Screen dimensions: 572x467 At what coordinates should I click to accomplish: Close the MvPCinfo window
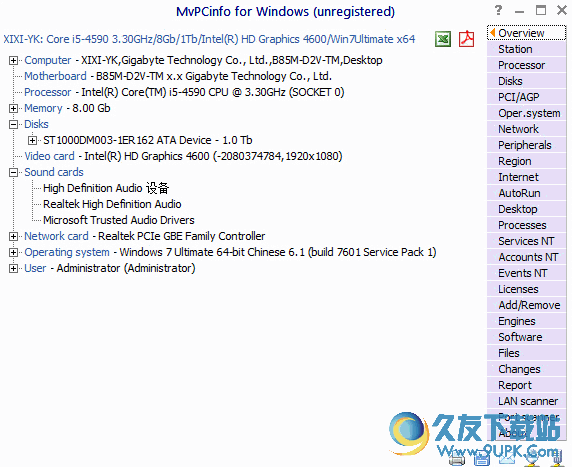pyautogui.click(x=562, y=10)
